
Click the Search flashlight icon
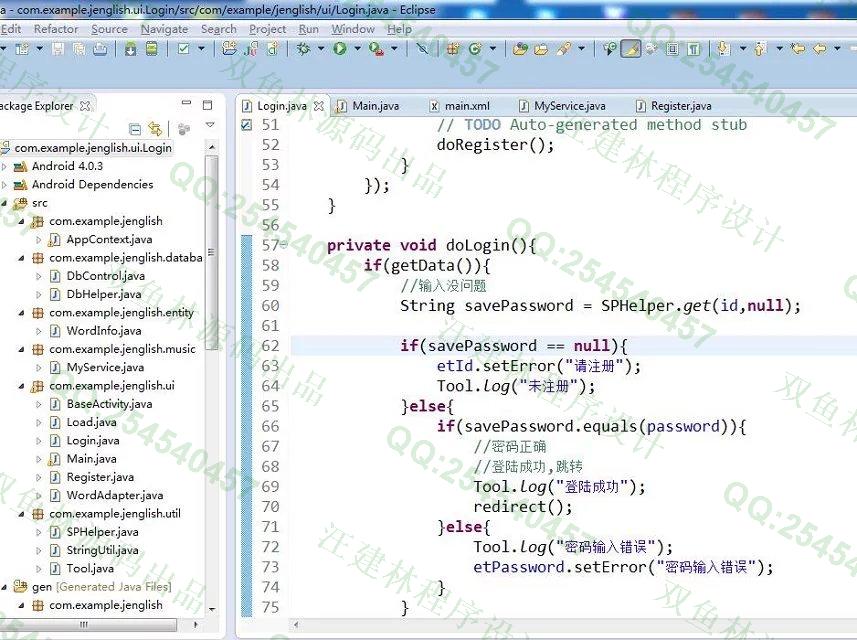click(x=563, y=49)
